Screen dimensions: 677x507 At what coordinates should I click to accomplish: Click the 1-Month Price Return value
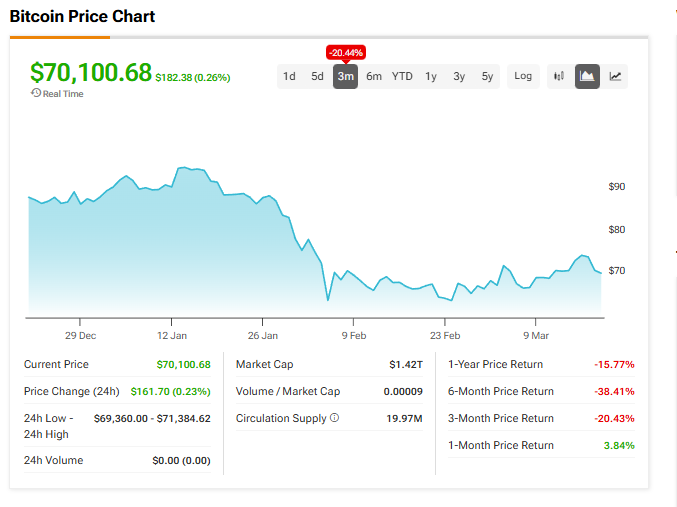pos(620,445)
